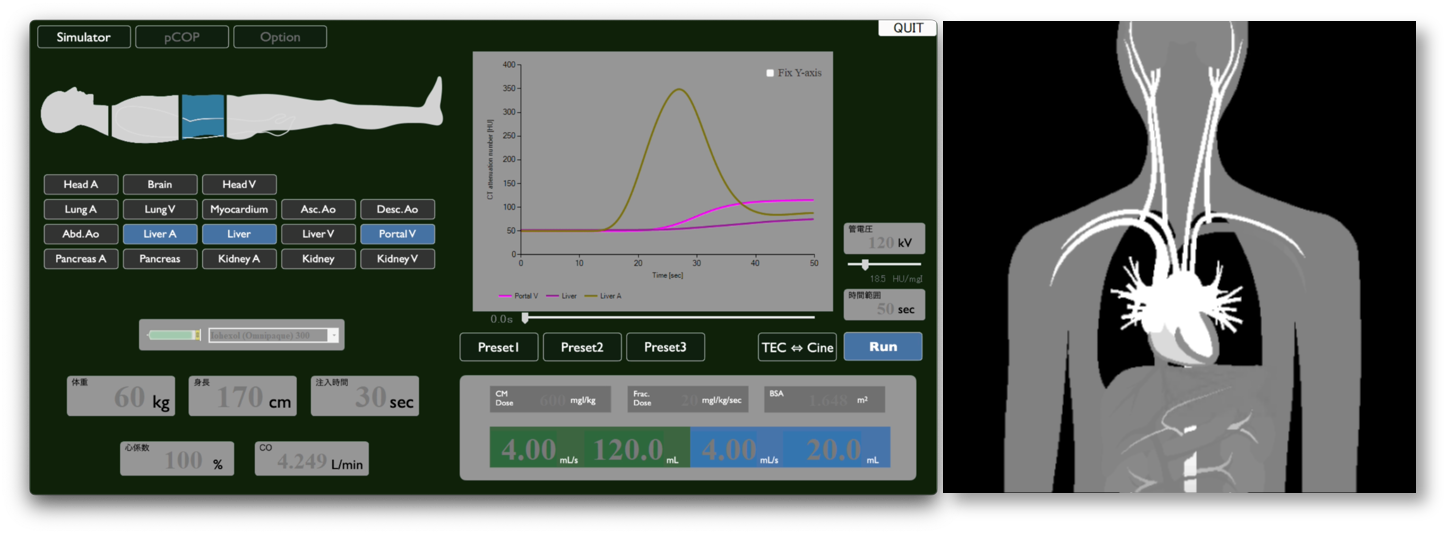Open the Option tab
Viewport: 1445px width, 534px height.
(x=280, y=37)
